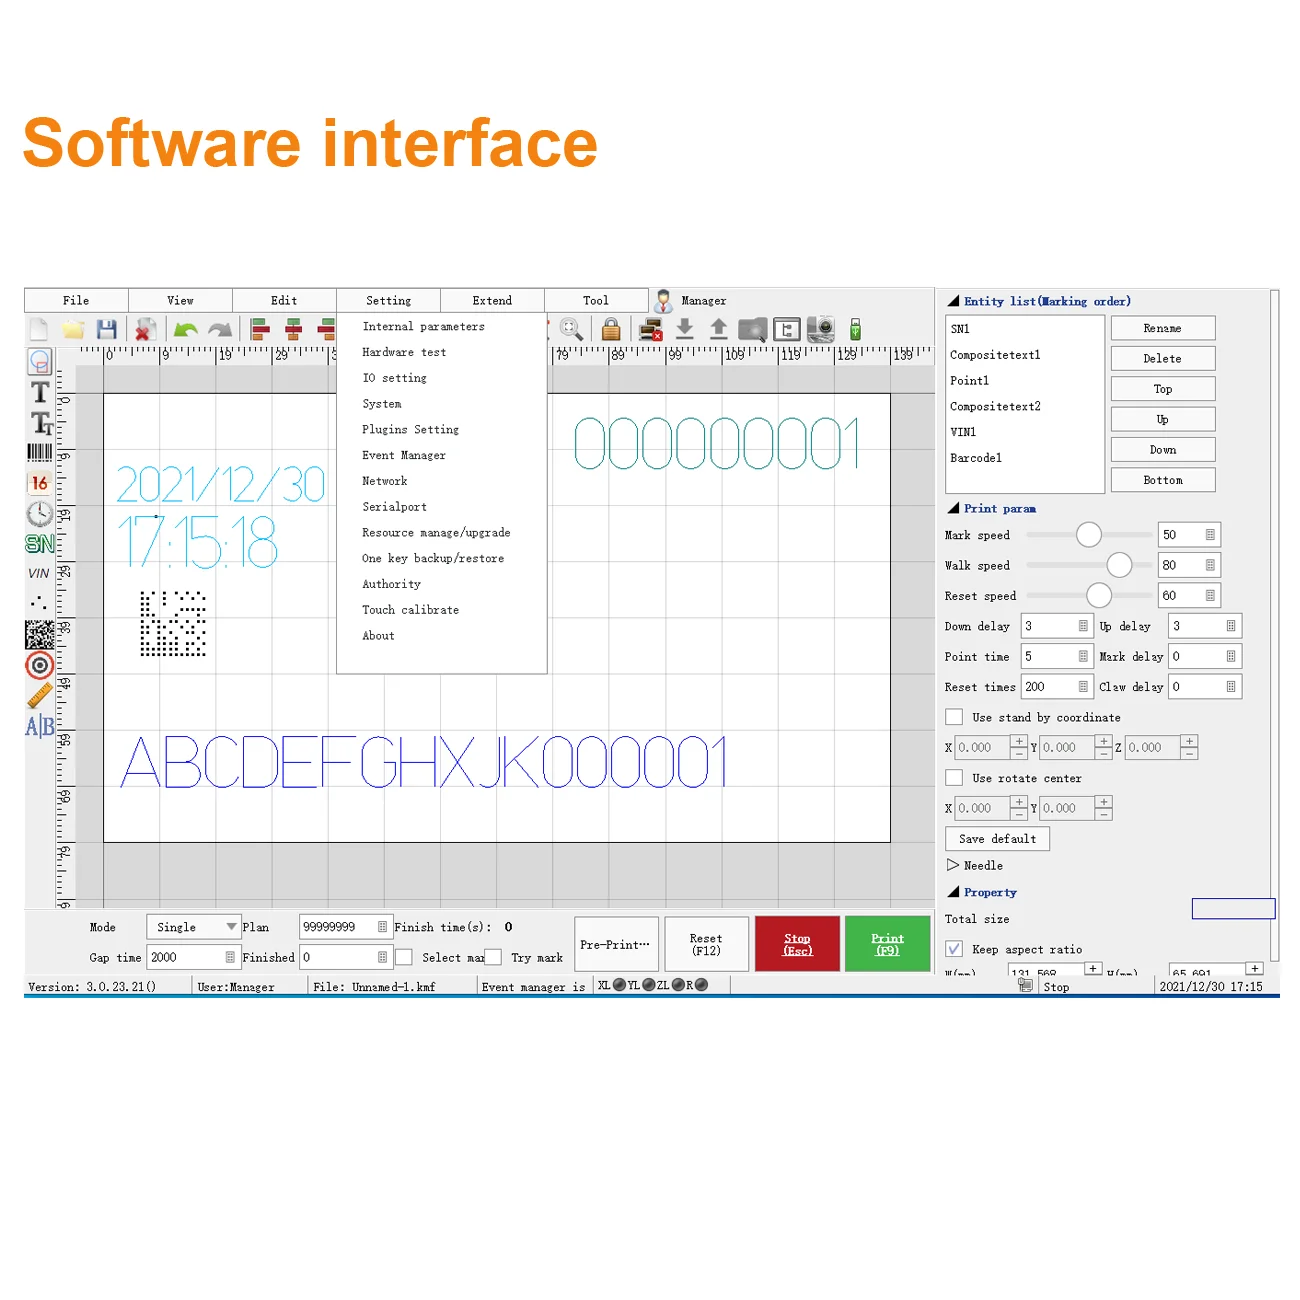Image resolution: width=1300 pixels, height=1300 pixels.
Task: Open the Tool menu
Action: click(x=596, y=300)
